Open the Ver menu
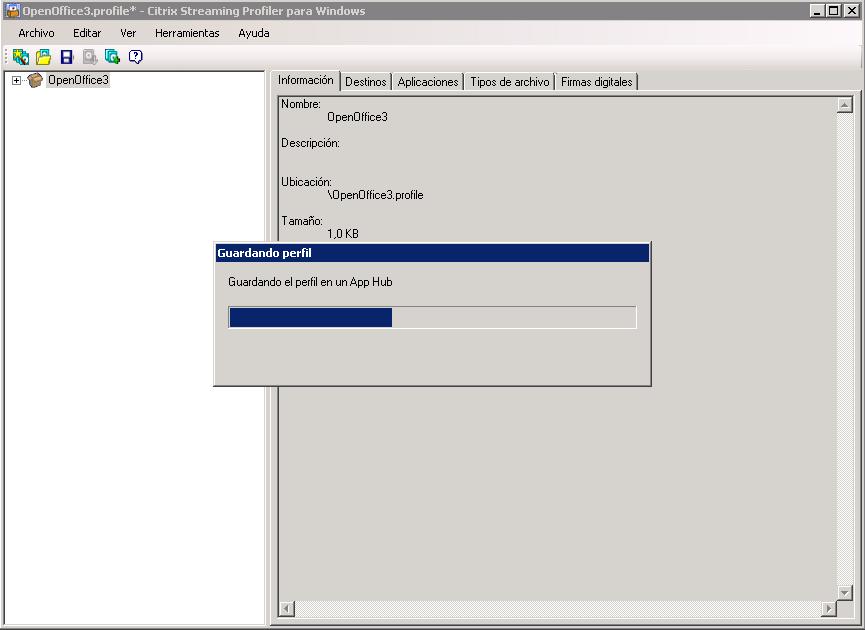 point(128,33)
